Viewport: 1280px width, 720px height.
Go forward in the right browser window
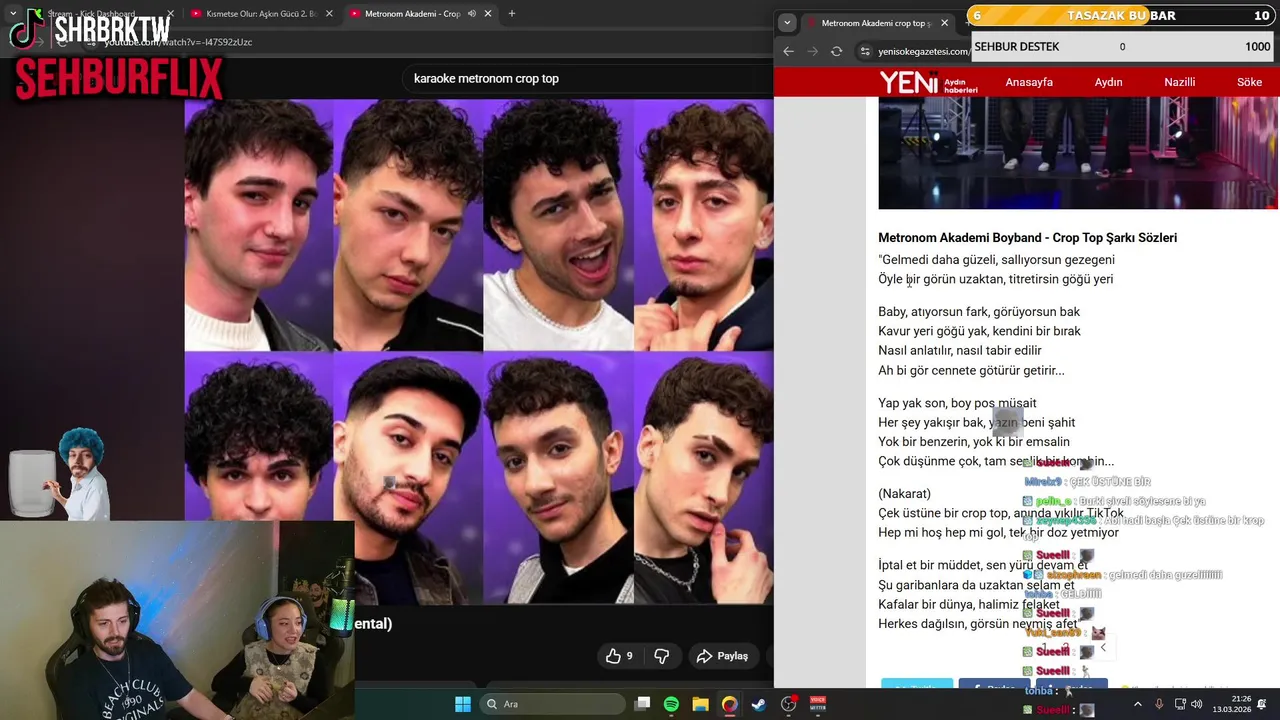(812, 51)
